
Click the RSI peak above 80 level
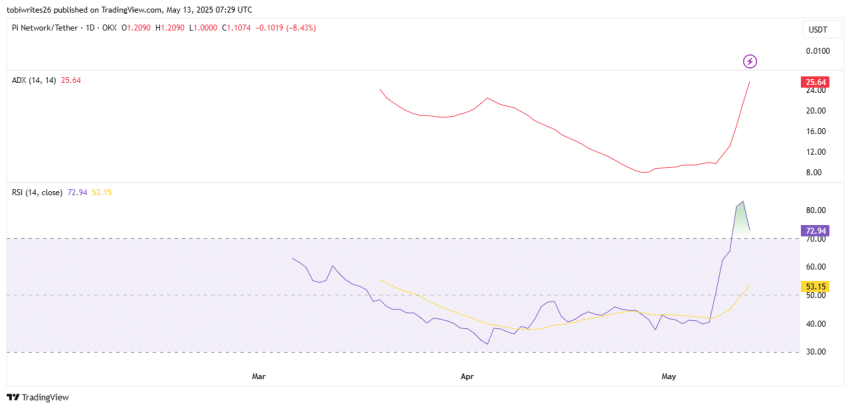click(741, 202)
